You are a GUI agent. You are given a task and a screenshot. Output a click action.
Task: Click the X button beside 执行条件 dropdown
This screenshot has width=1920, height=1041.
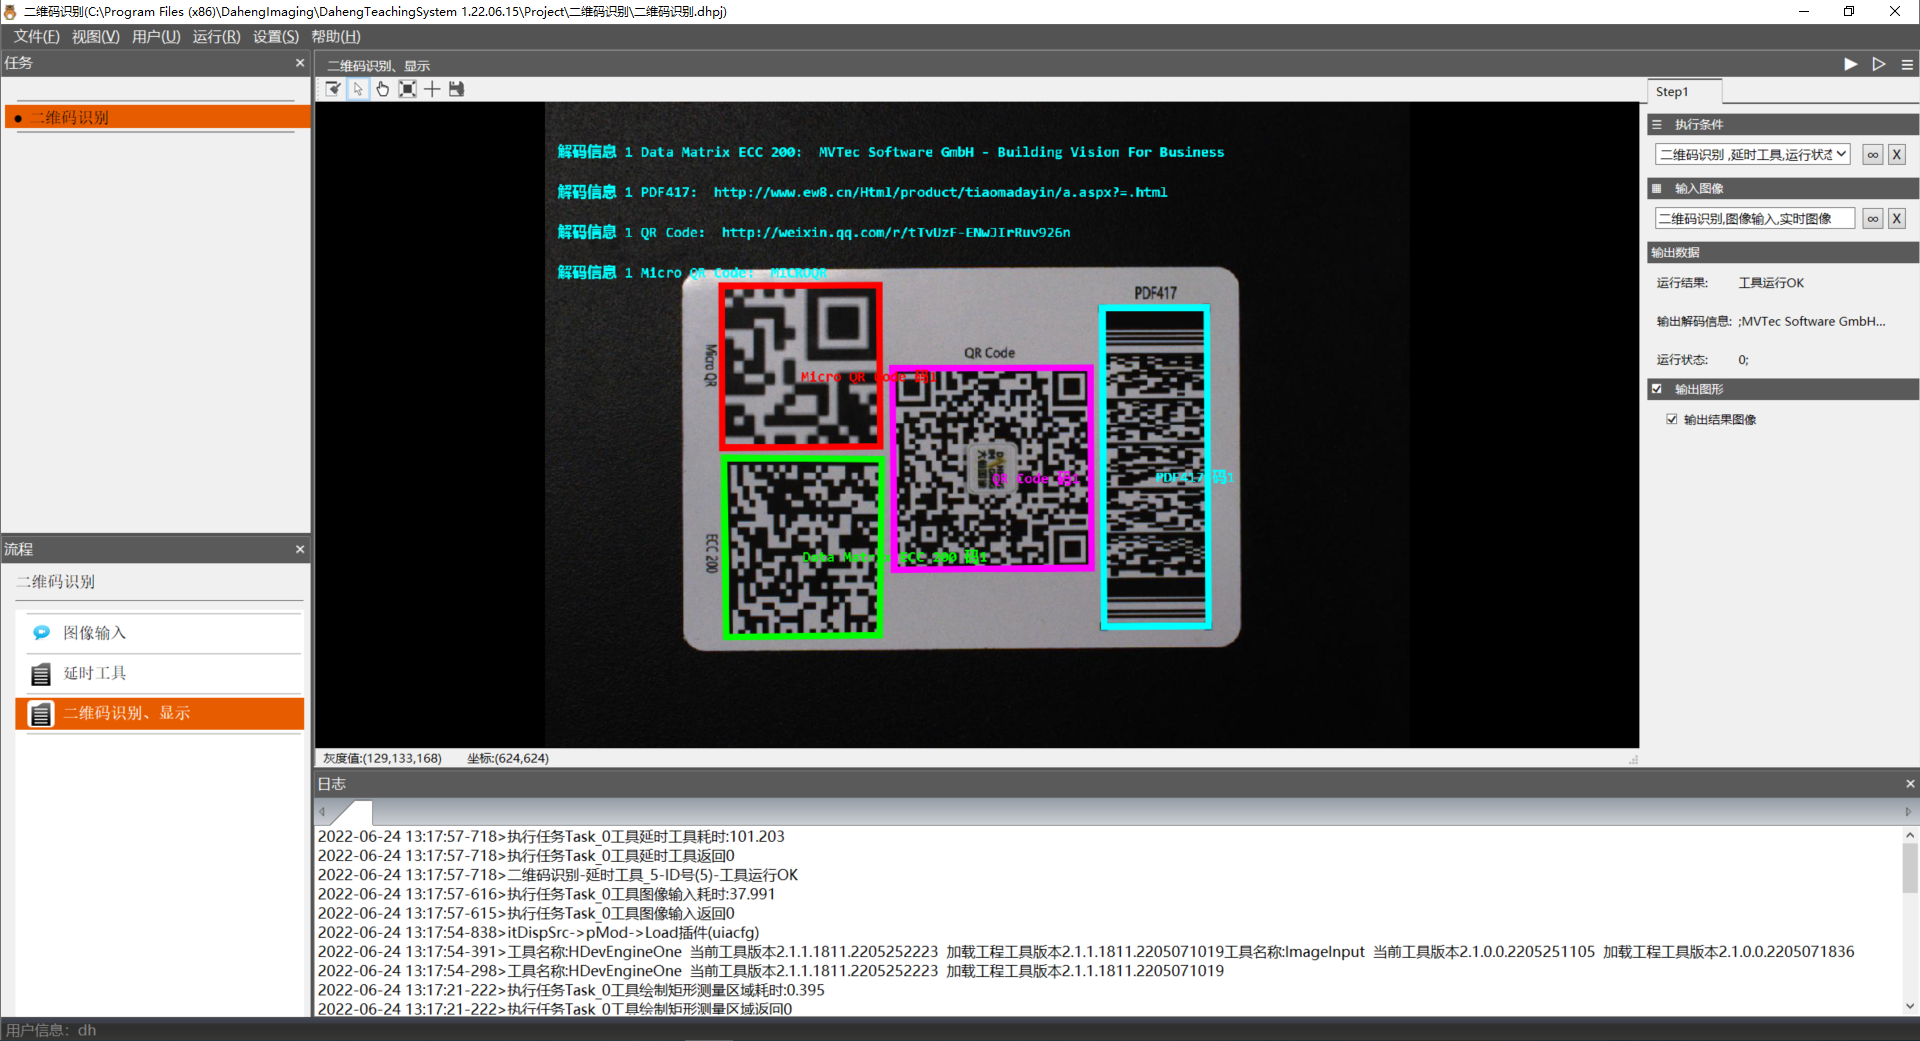tap(1897, 154)
